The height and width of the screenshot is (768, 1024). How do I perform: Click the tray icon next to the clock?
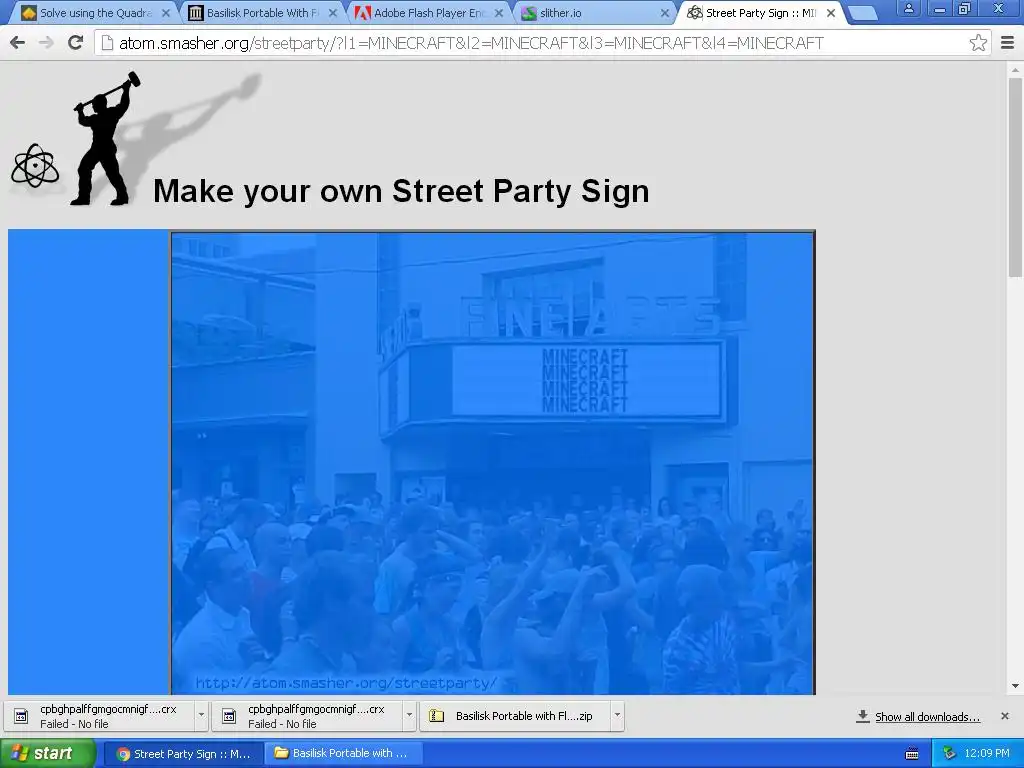(x=949, y=754)
